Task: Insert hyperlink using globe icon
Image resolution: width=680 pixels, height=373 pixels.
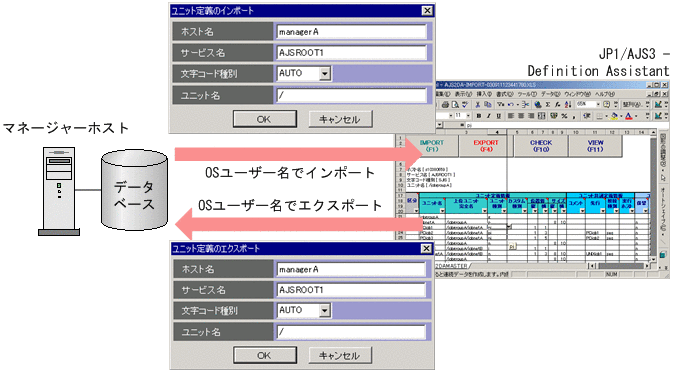Action: (538, 105)
